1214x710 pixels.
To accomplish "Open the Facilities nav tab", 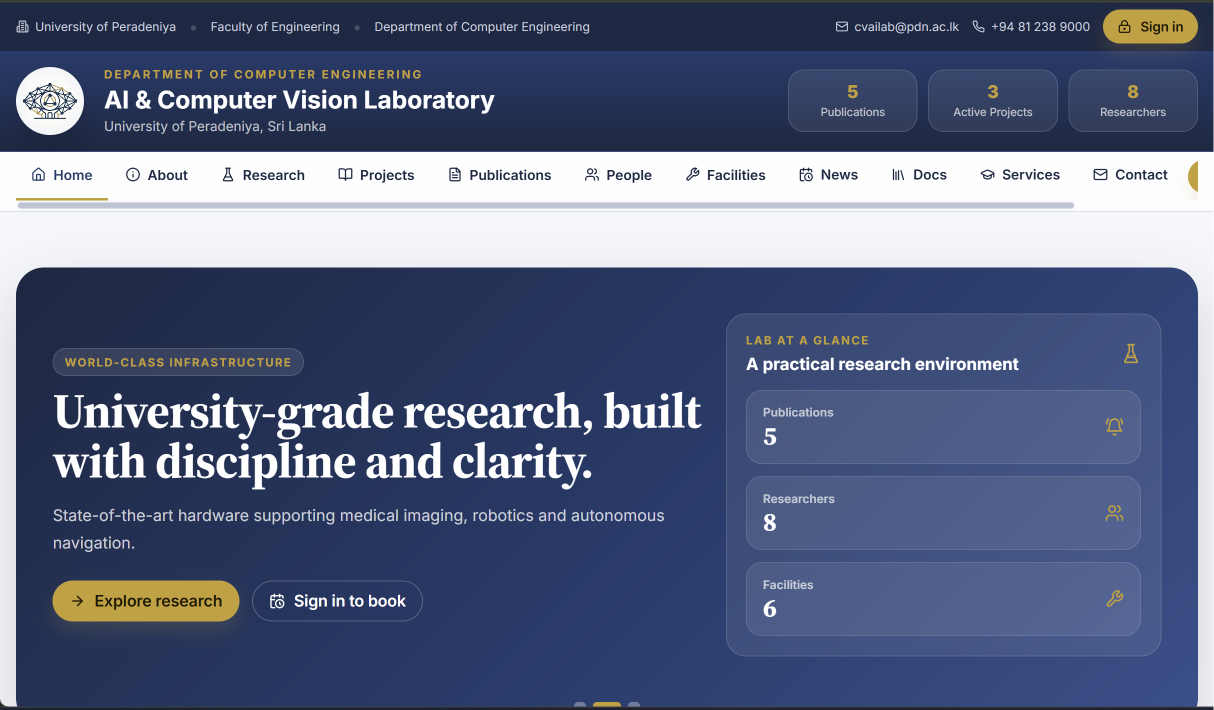I will [x=725, y=175].
